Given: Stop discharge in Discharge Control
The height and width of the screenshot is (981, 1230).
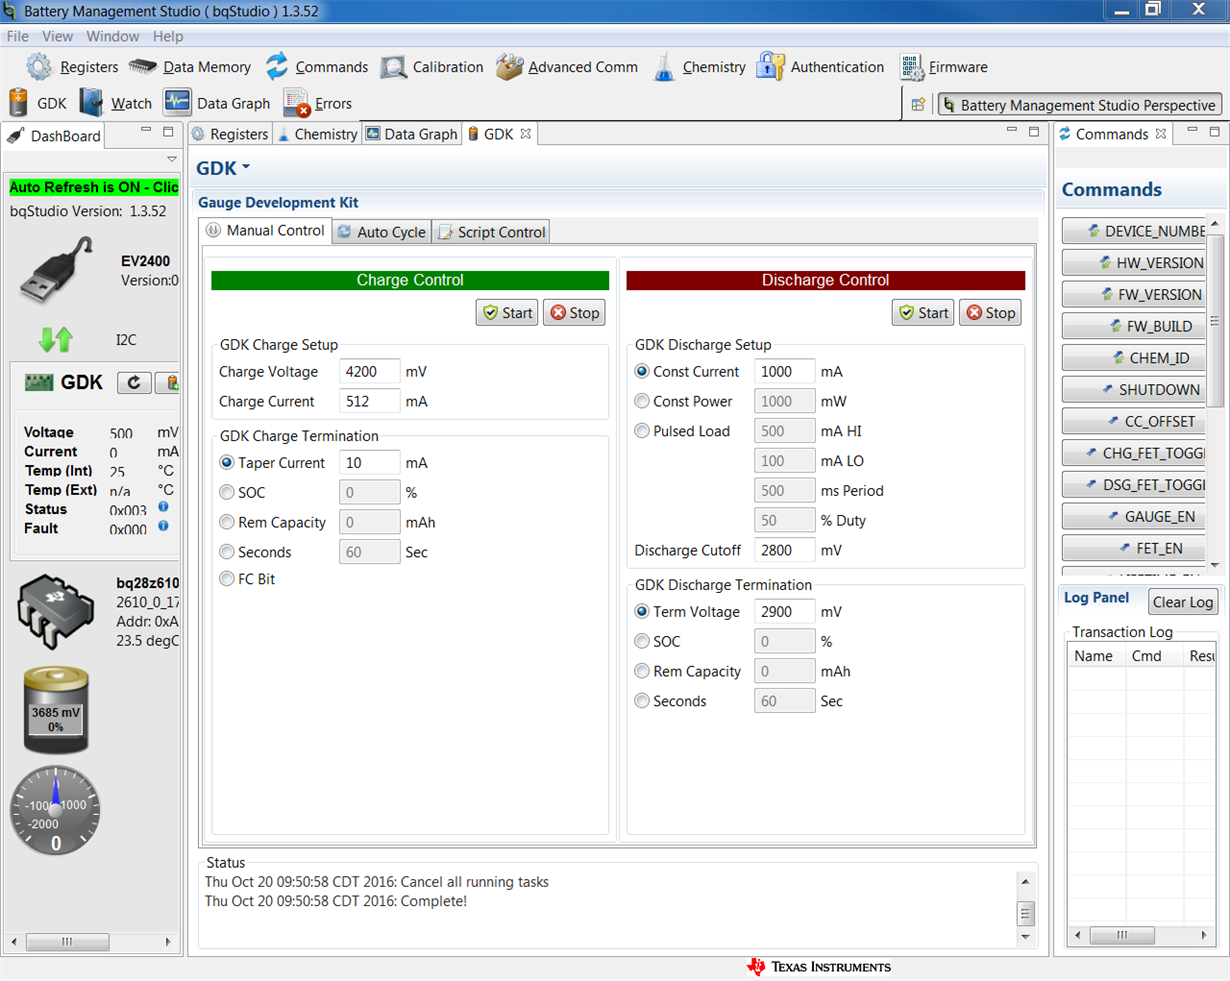Looking at the screenshot, I should 991,313.
